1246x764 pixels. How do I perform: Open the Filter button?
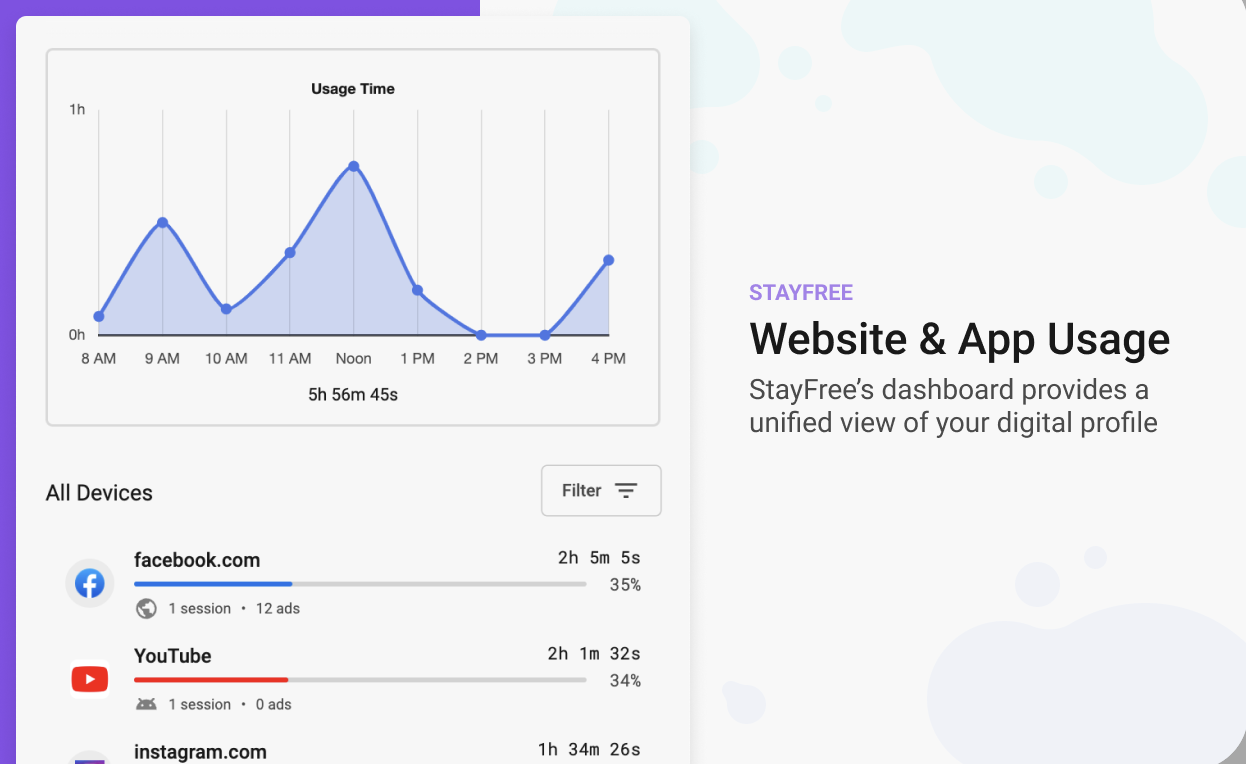click(601, 490)
